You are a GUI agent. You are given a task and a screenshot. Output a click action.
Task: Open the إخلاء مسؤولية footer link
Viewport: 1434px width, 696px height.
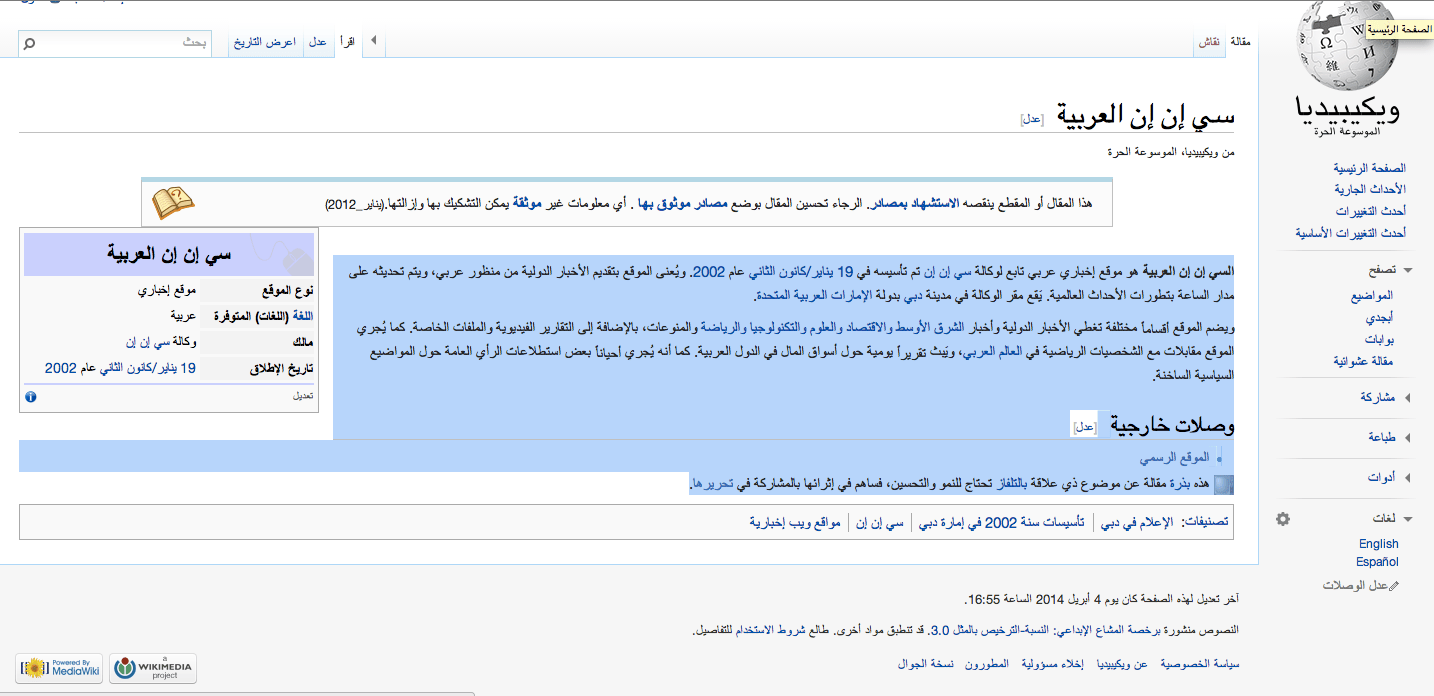[1051, 664]
